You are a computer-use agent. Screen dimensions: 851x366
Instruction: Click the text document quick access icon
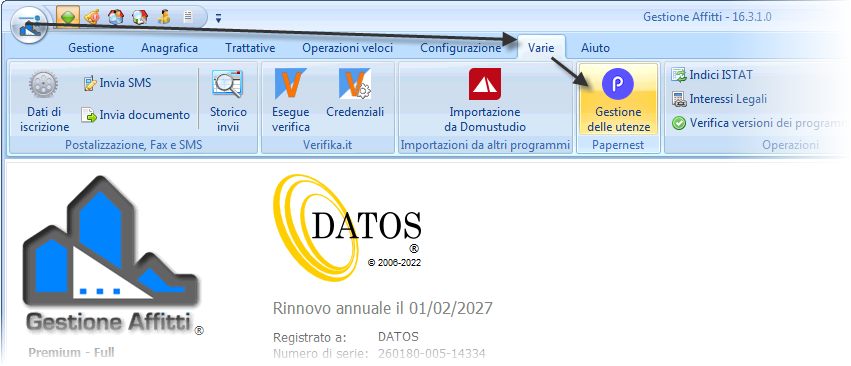coord(188,17)
